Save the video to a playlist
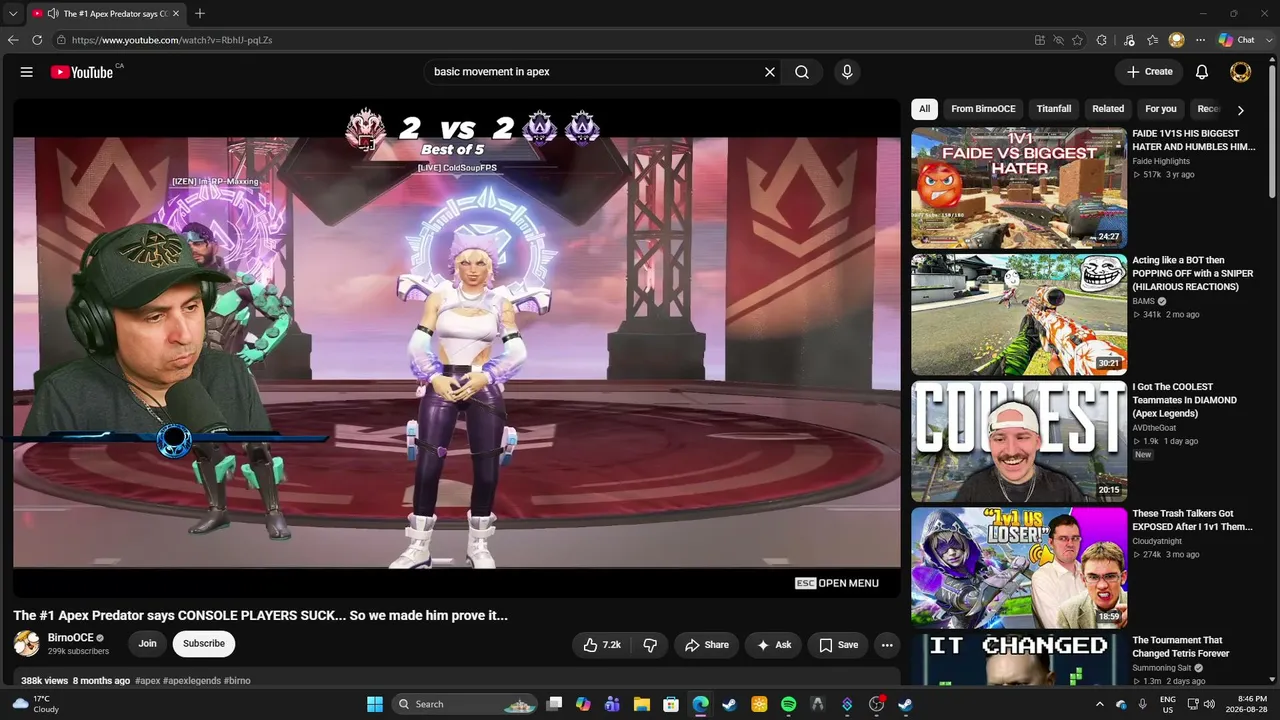Screen dimensions: 1280x720 click(838, 645)
